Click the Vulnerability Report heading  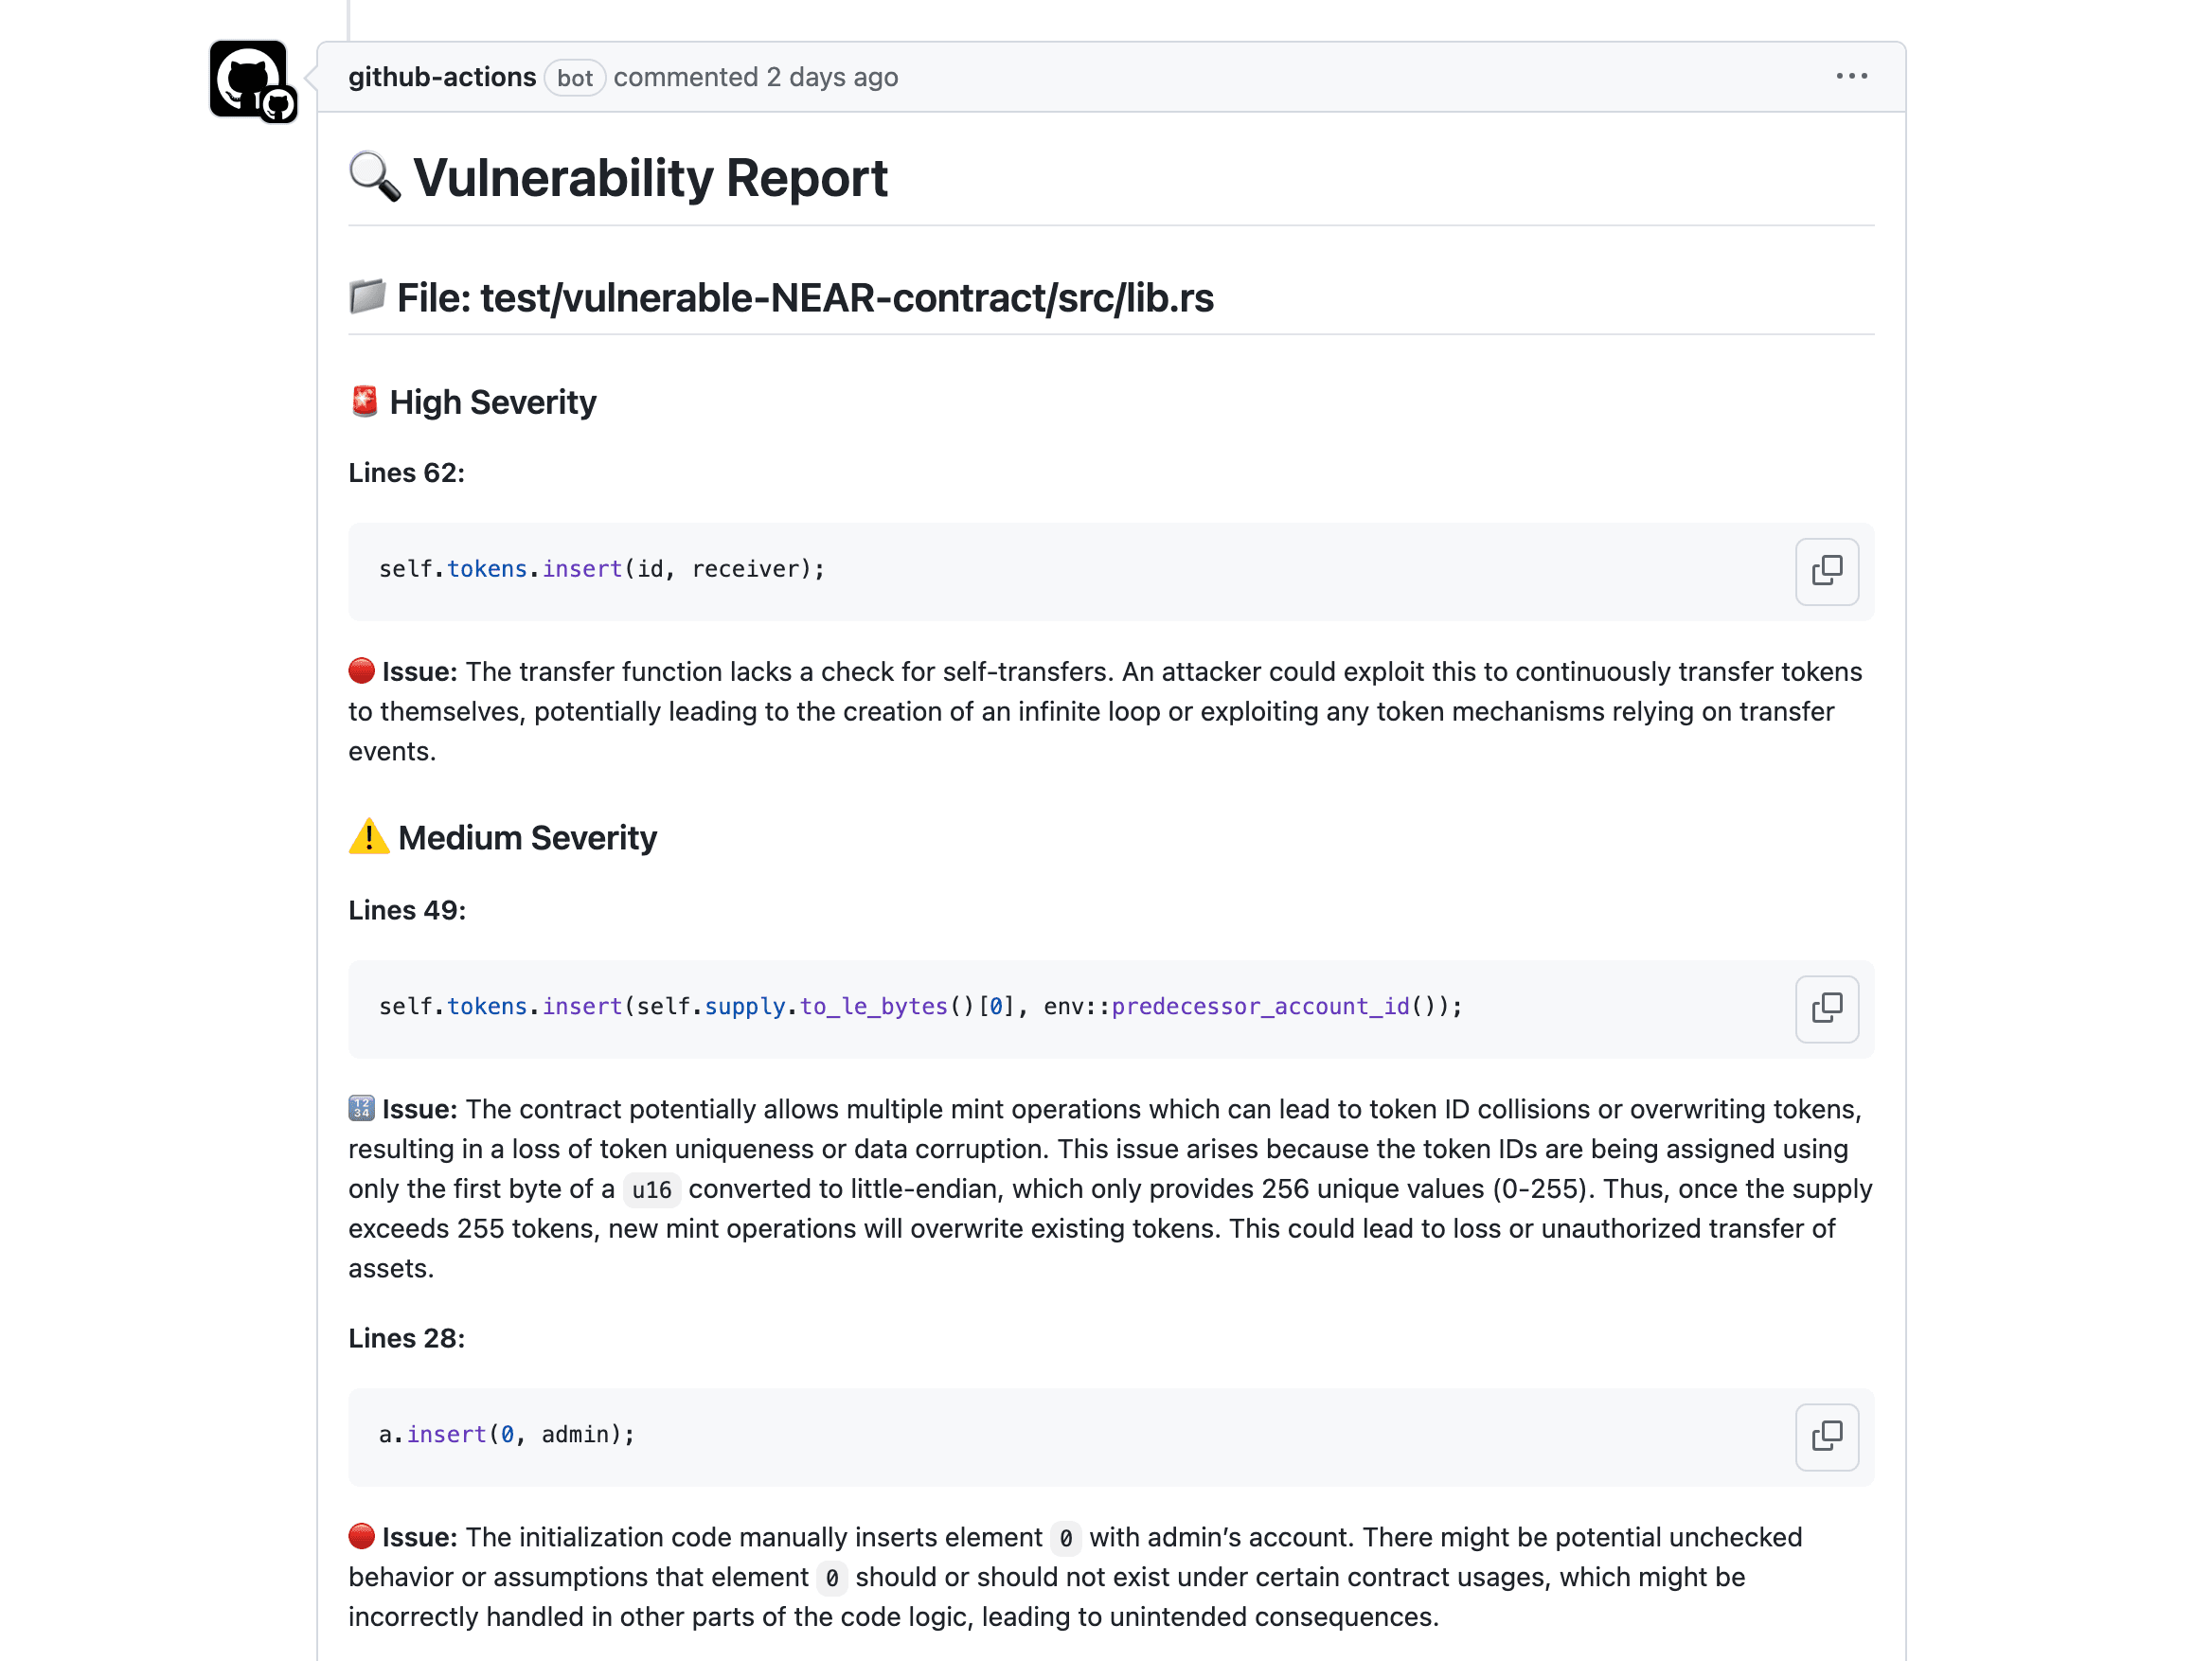click(650, 178)
